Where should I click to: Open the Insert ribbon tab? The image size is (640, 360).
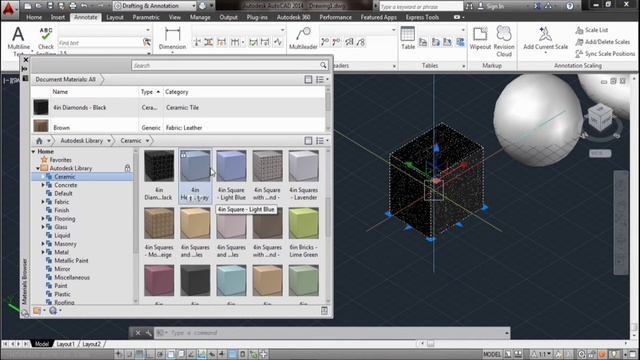(x=58, y=17)
